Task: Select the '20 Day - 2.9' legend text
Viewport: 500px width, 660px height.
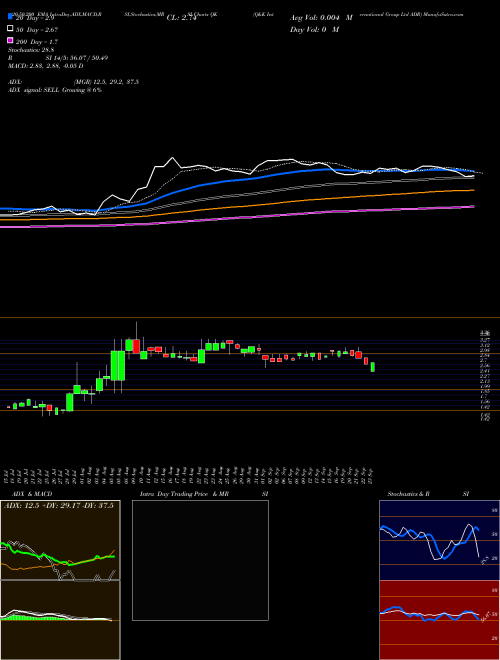Action: [x=35, y=18]
